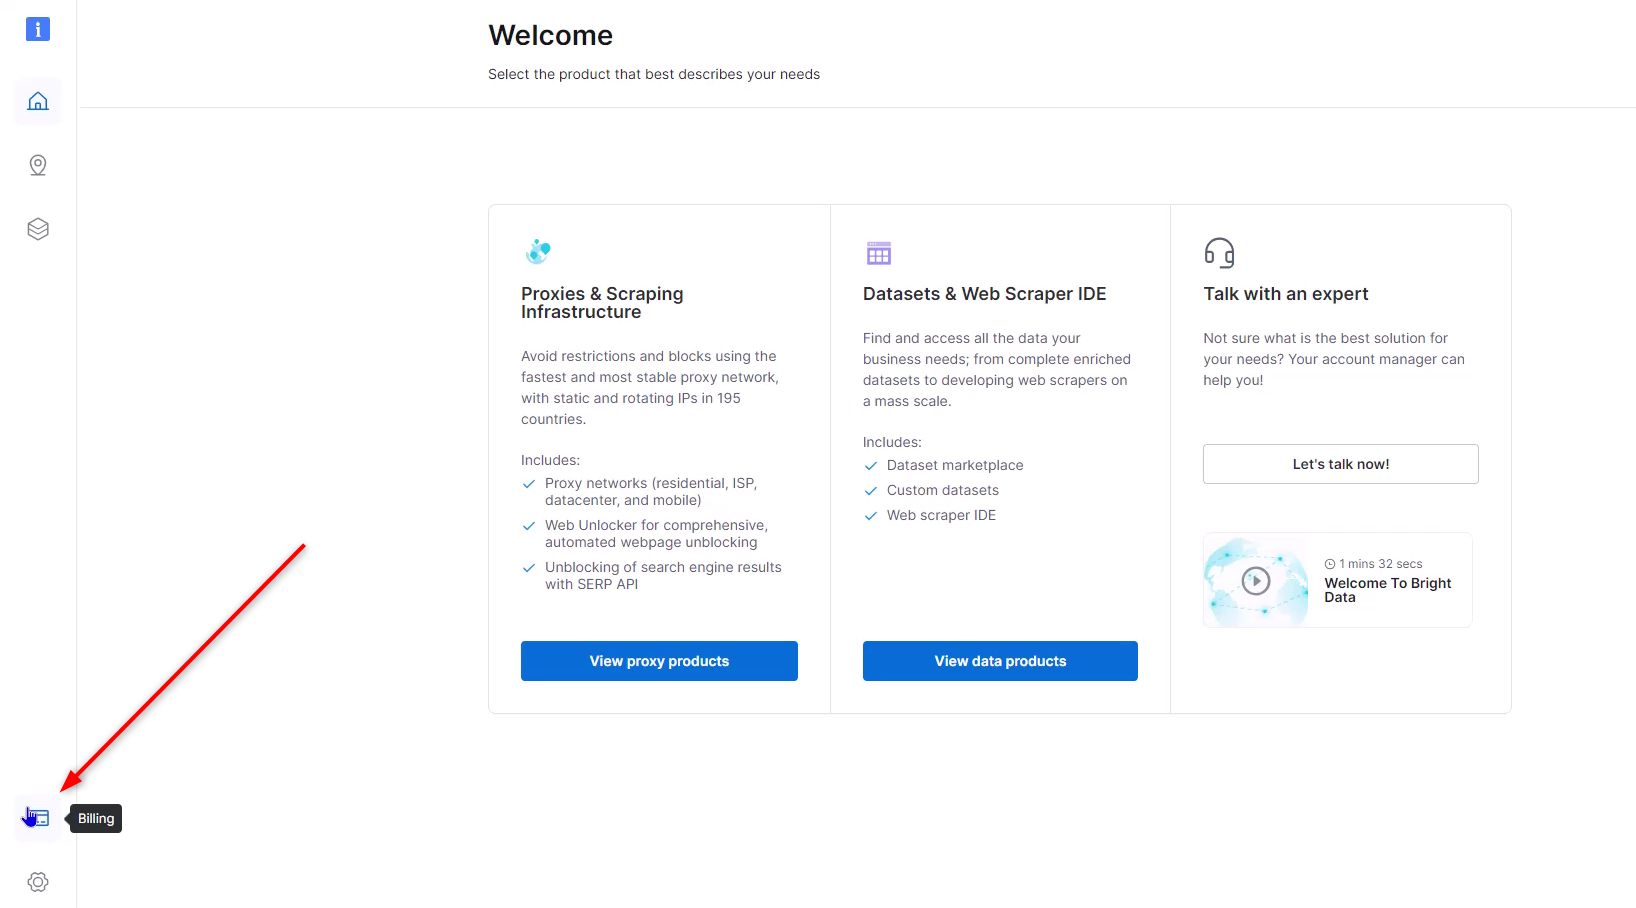
Task: Click Let's talk now! button
Action: pos(1340,464)
